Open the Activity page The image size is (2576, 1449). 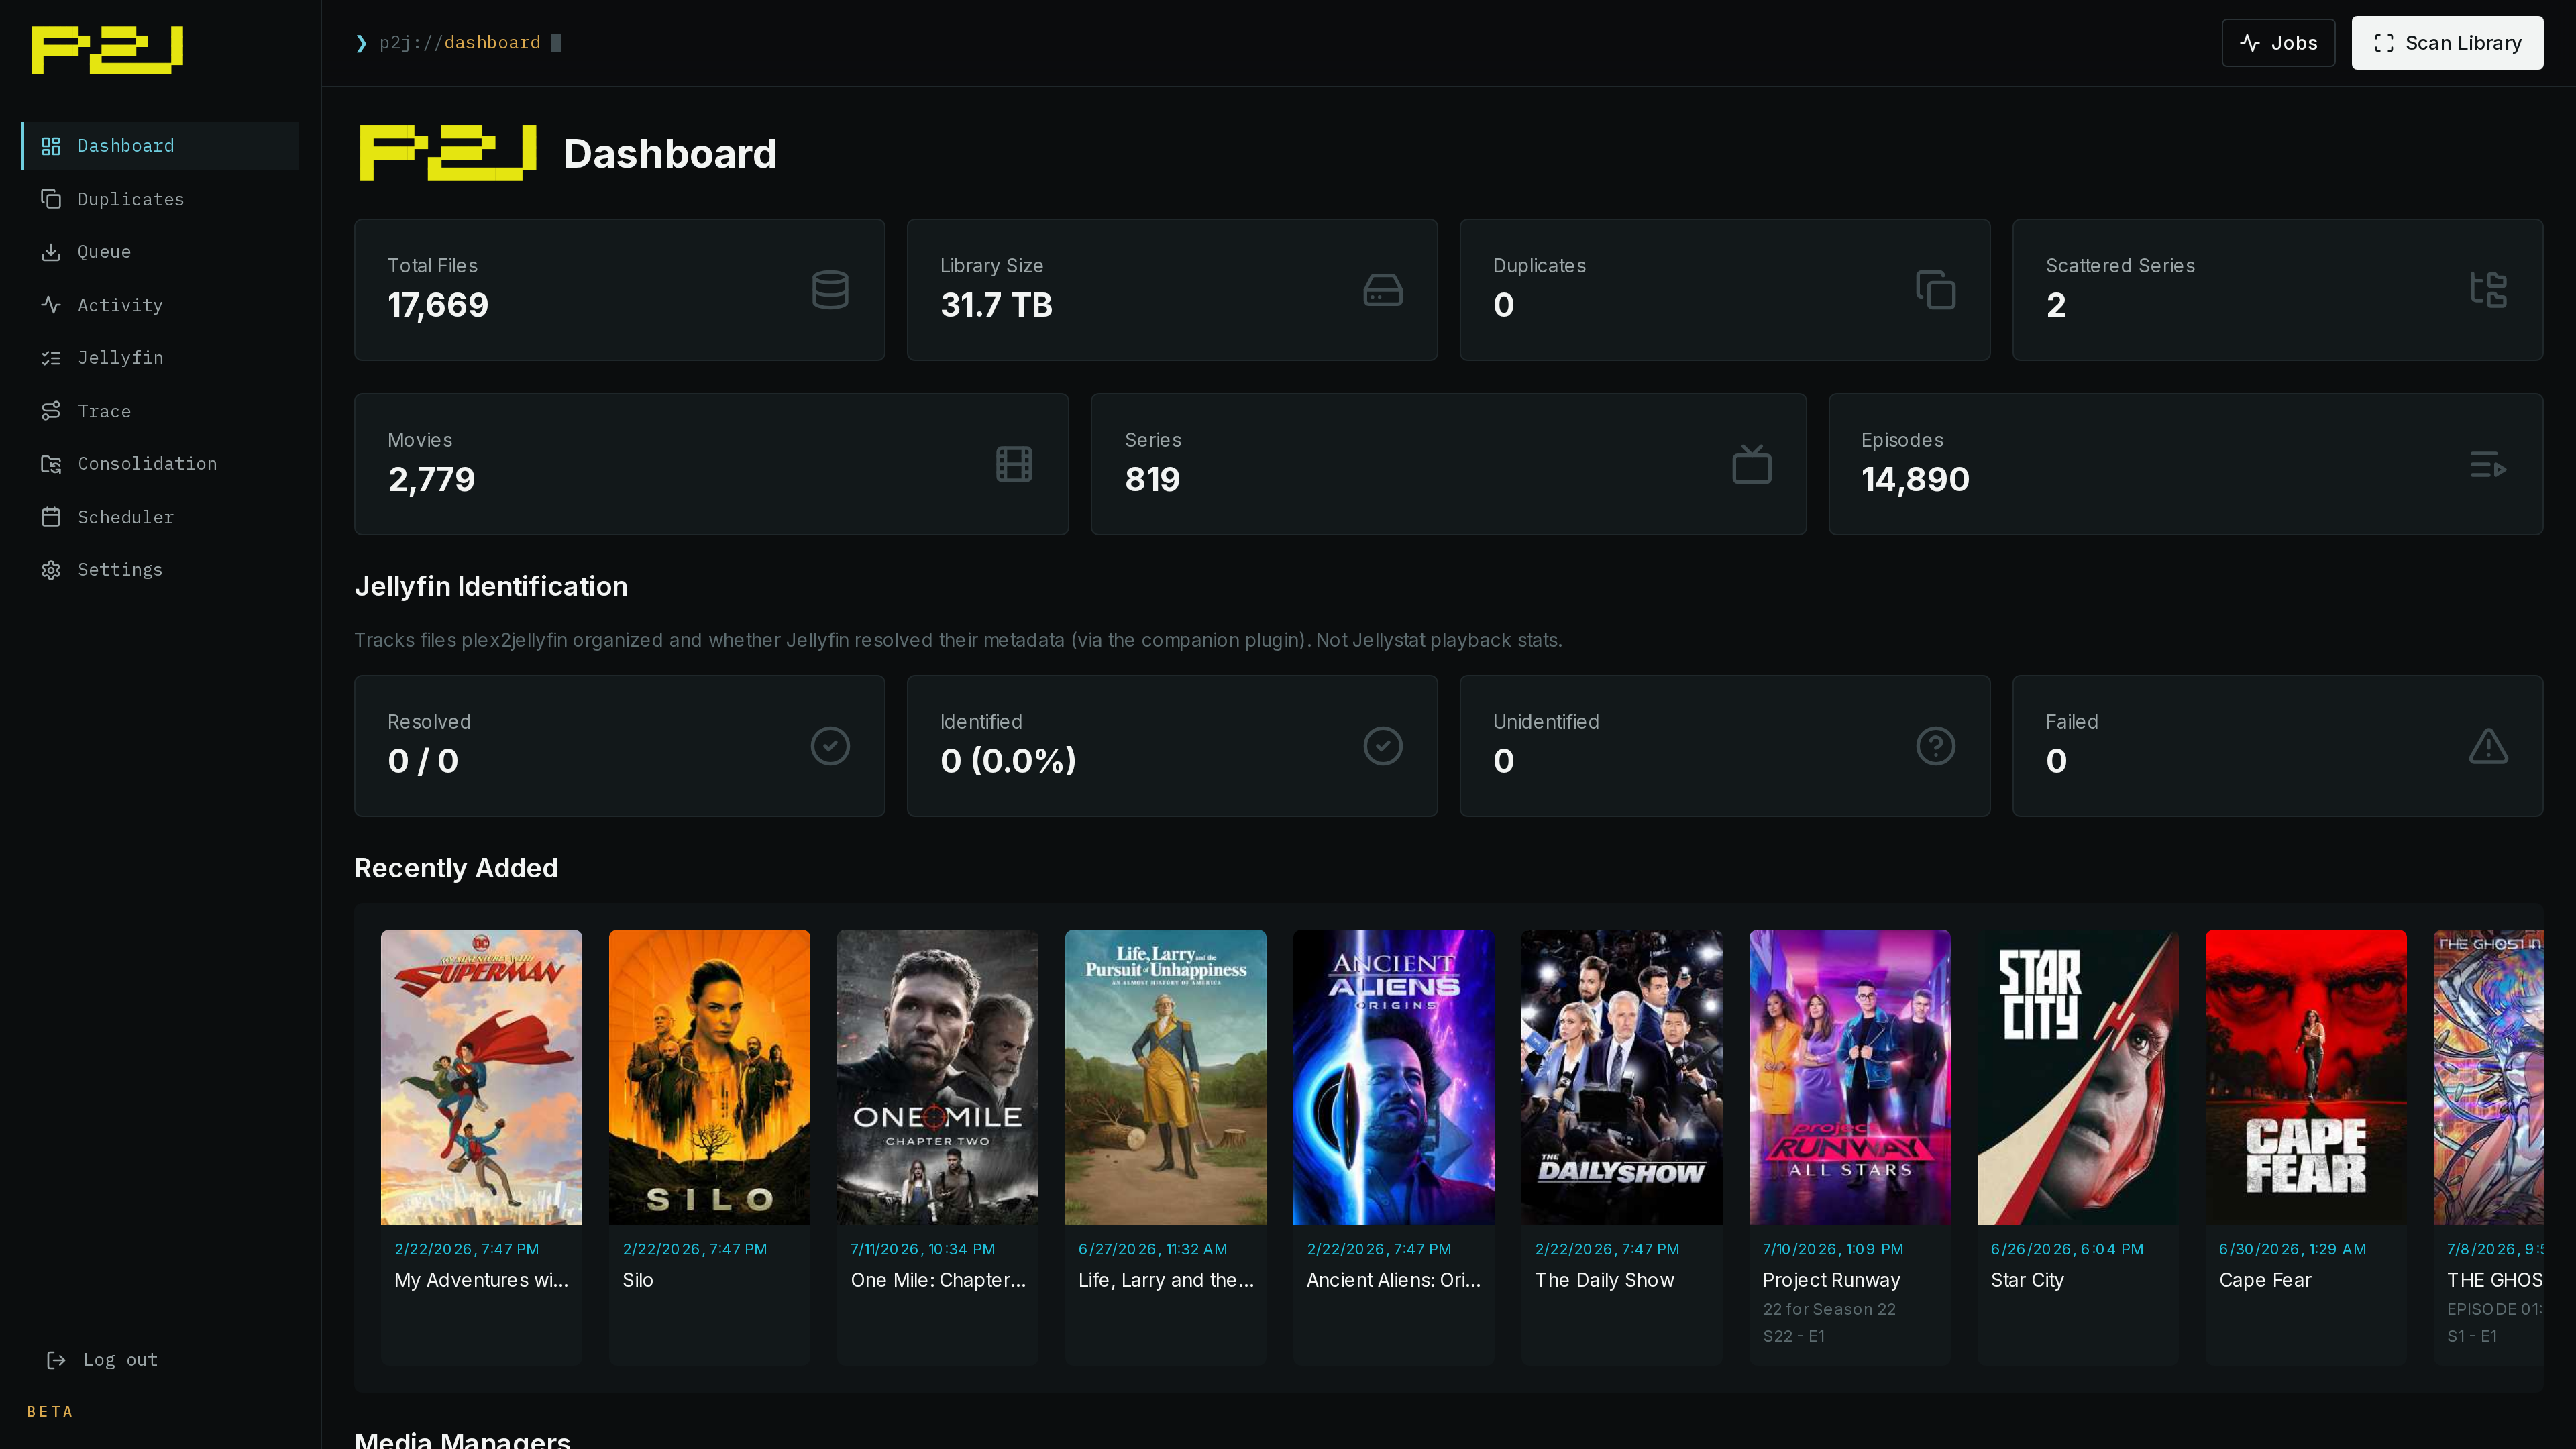point(160,305)
